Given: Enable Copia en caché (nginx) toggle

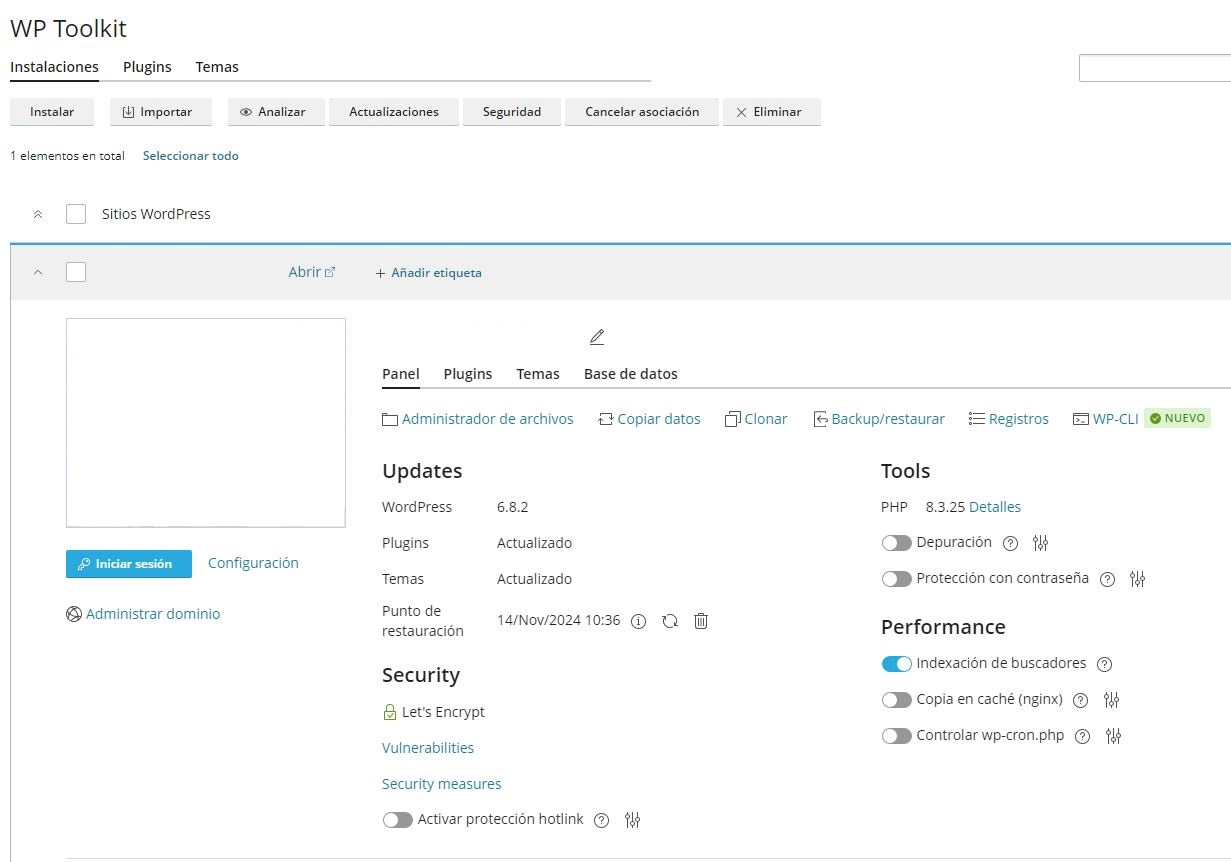Looking at the screenshot, I should (896, 700).
